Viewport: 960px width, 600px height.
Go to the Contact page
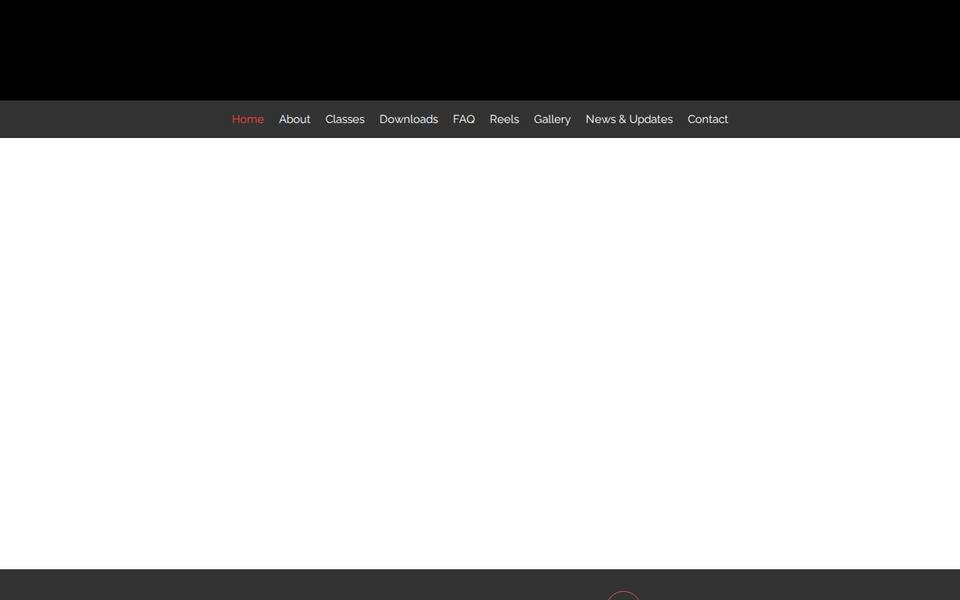click(x=707, y=119)
